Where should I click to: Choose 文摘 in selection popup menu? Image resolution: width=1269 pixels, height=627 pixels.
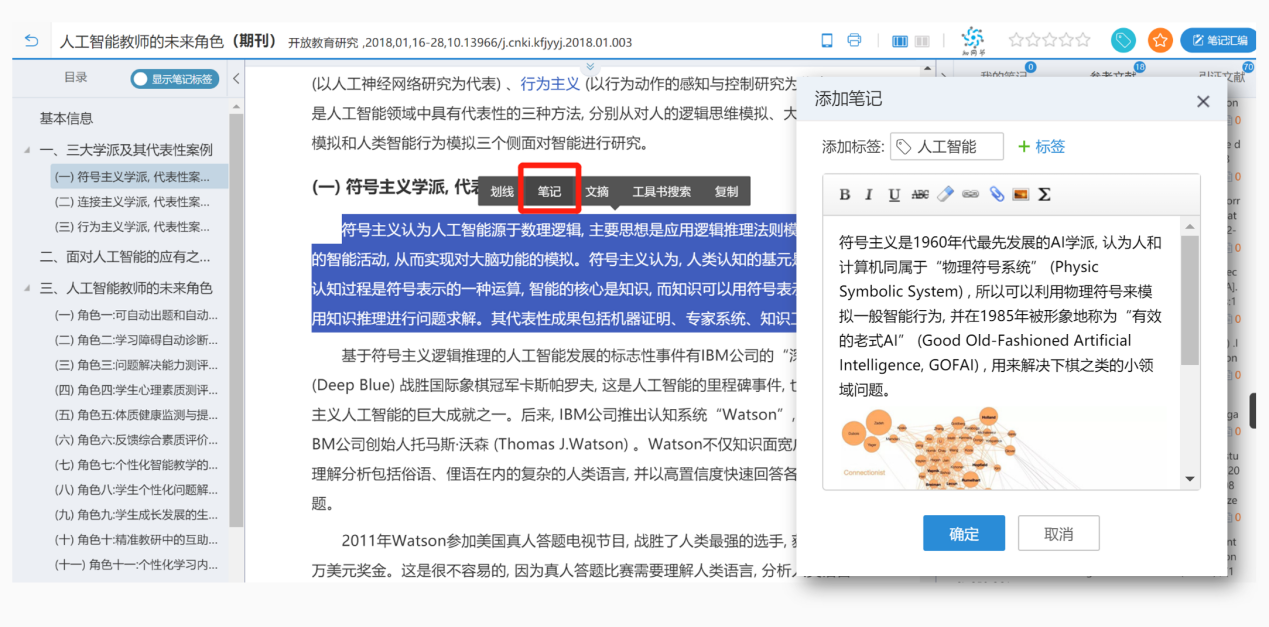[597, 191]
